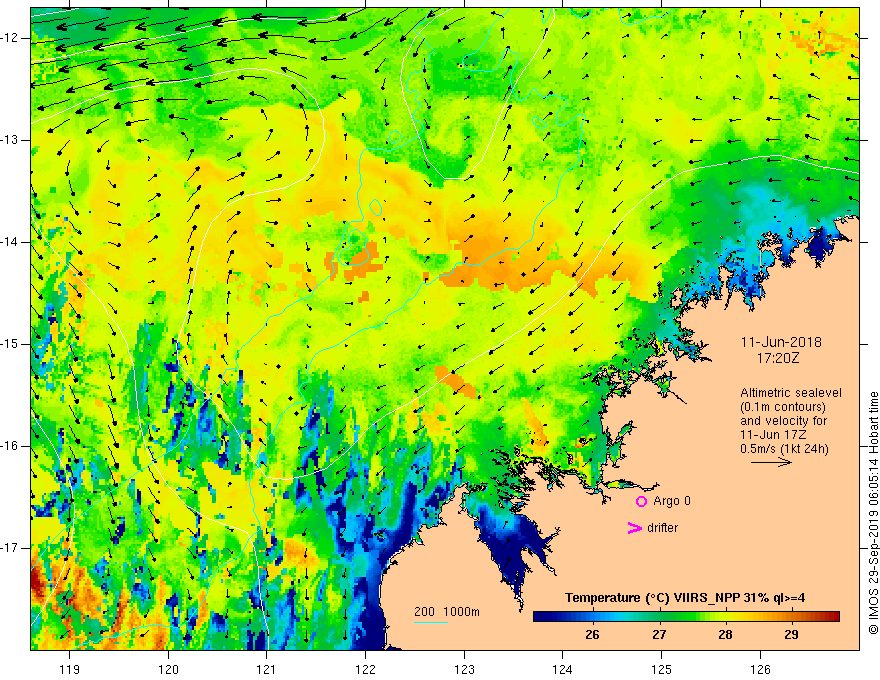Click the -14 latitude axis label

[x=10, y=242]
